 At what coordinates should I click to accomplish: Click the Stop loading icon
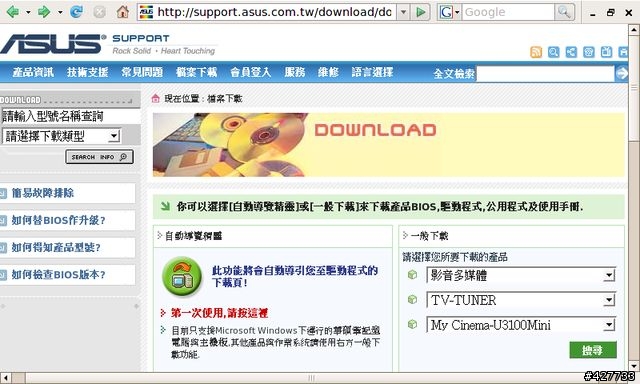pos(100,12)
